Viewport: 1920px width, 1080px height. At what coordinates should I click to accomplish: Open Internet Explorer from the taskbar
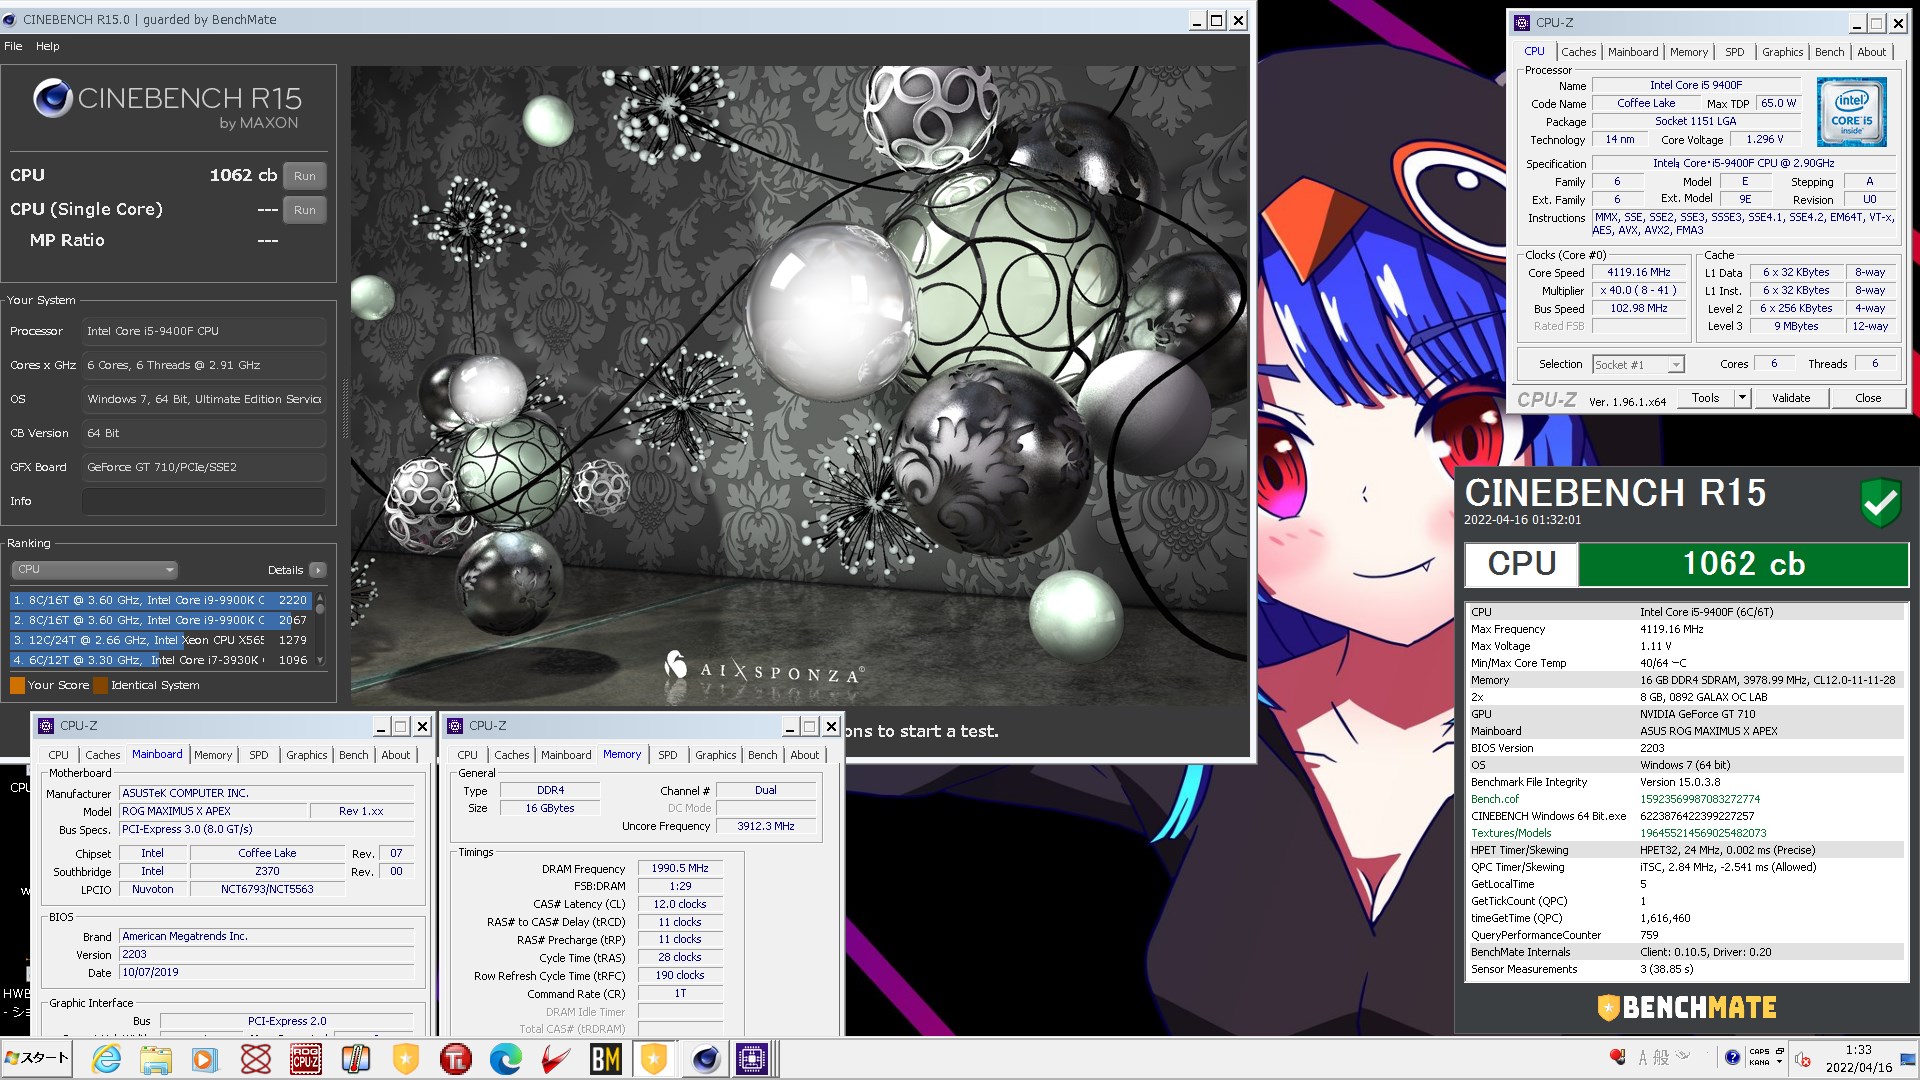[x=106, y=1059]
